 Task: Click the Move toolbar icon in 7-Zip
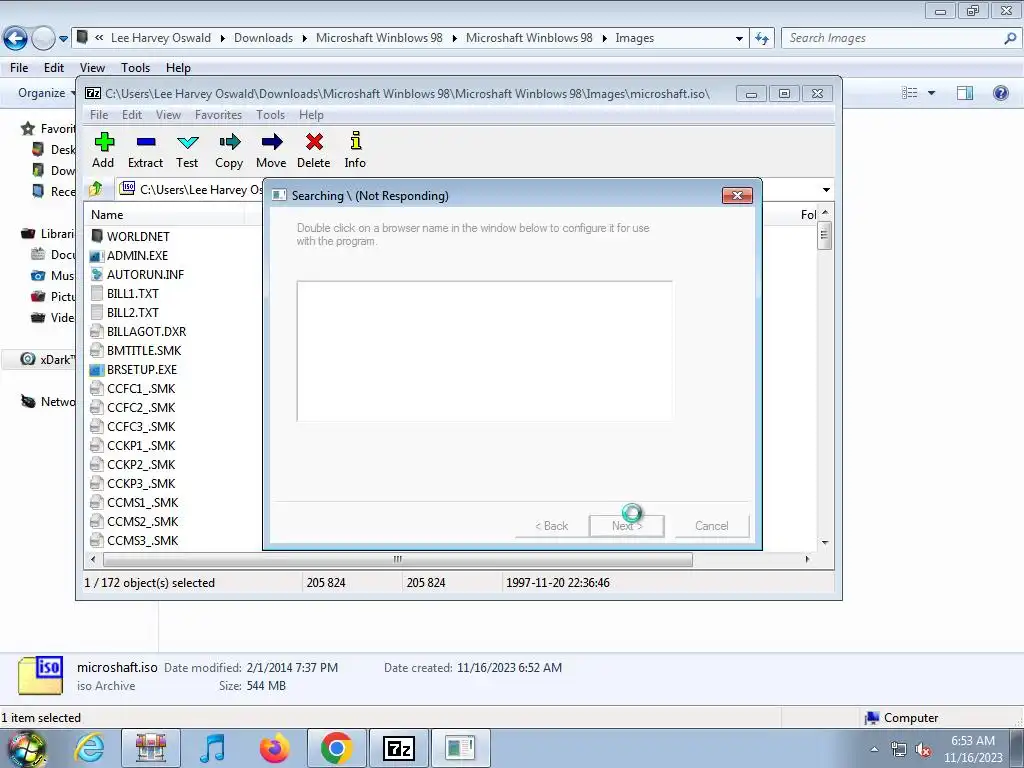(x=271, y=150)
